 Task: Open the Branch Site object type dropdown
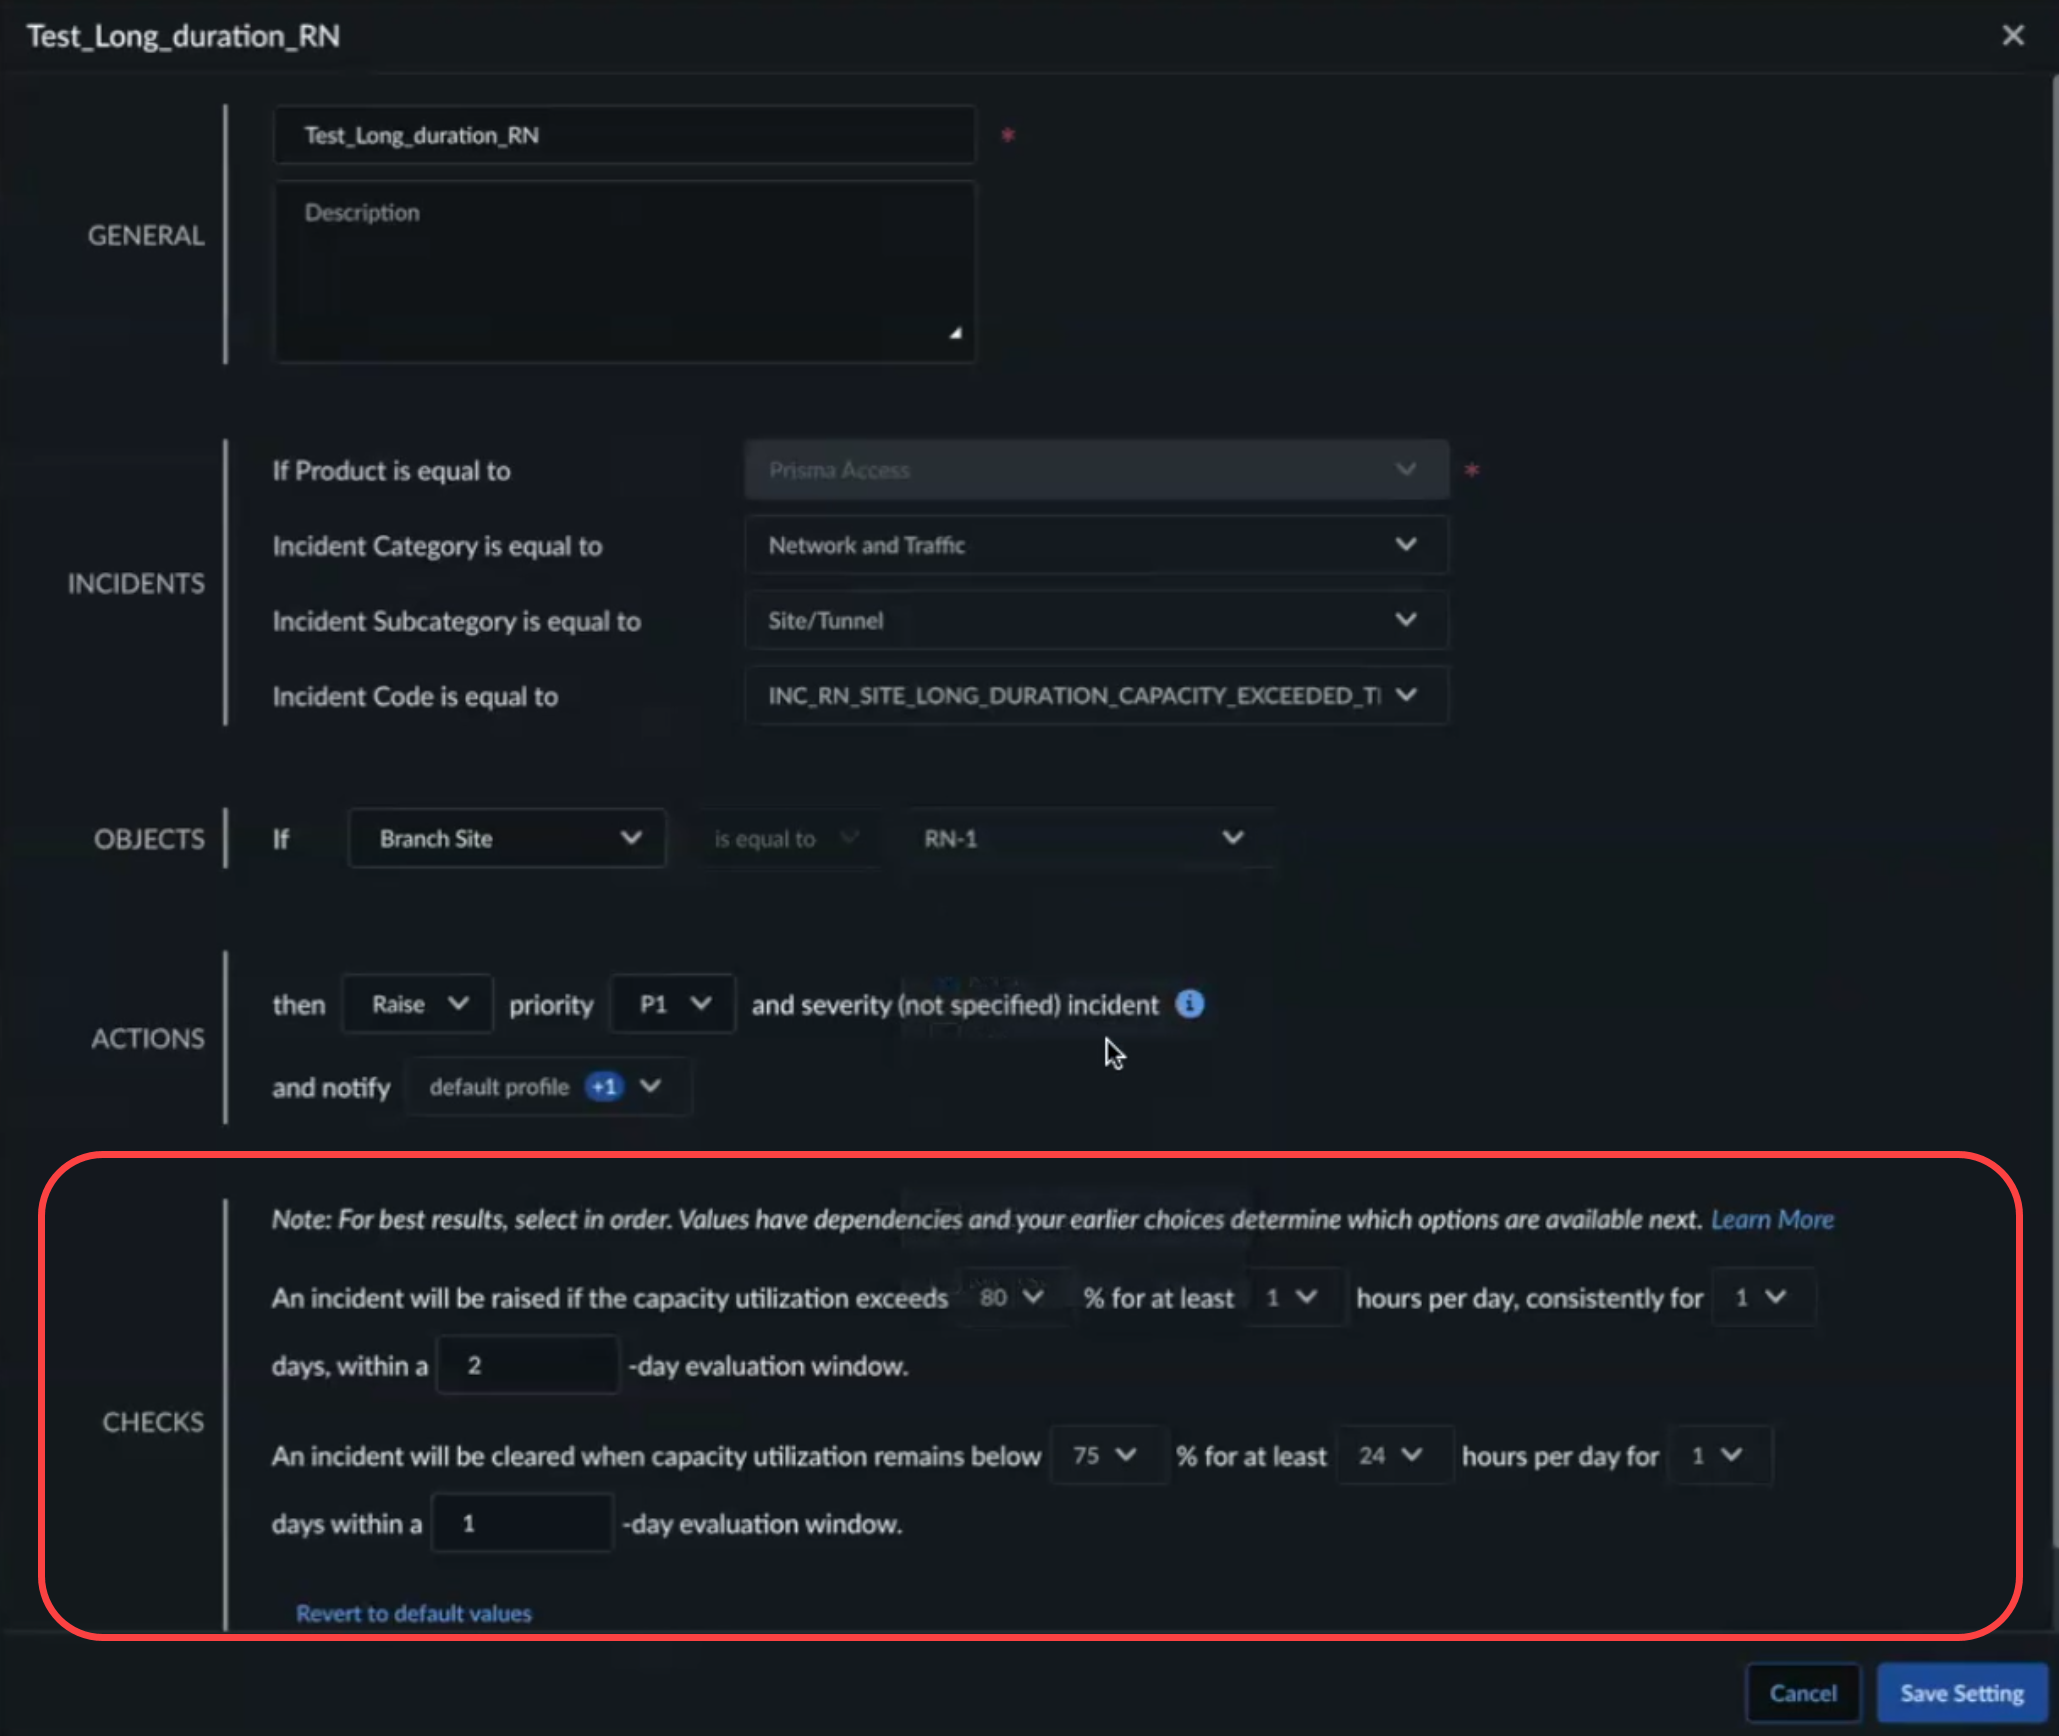pyautogui.click(x=507, y=838)
